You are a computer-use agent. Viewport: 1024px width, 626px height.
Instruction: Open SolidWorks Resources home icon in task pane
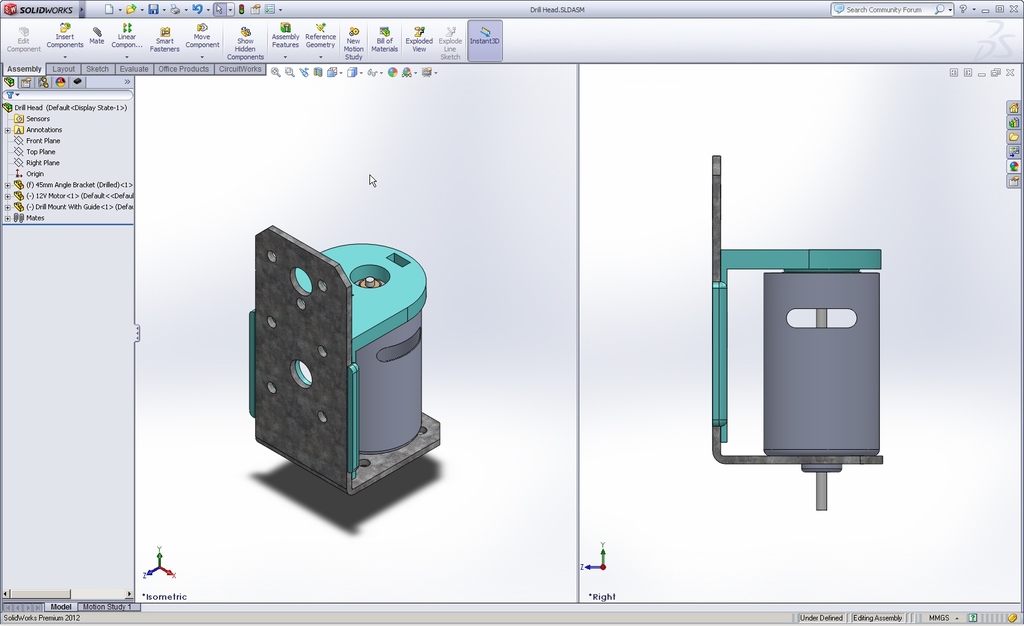1013,108
